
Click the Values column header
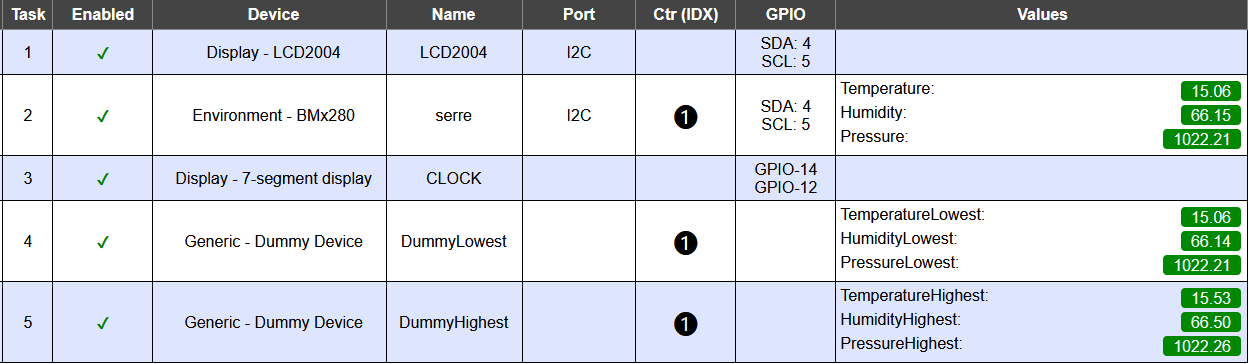tap(1041, 15)
